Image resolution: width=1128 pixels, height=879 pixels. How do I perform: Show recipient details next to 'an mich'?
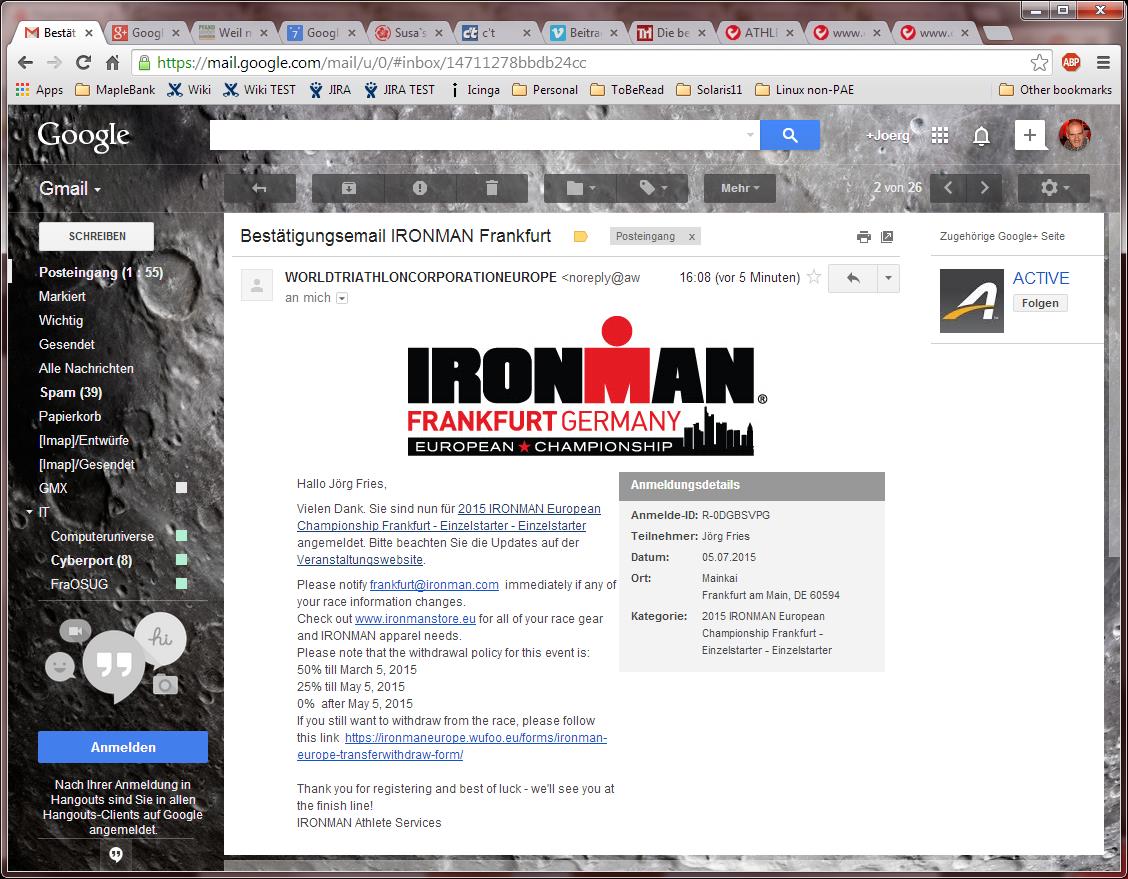point(342,299)
